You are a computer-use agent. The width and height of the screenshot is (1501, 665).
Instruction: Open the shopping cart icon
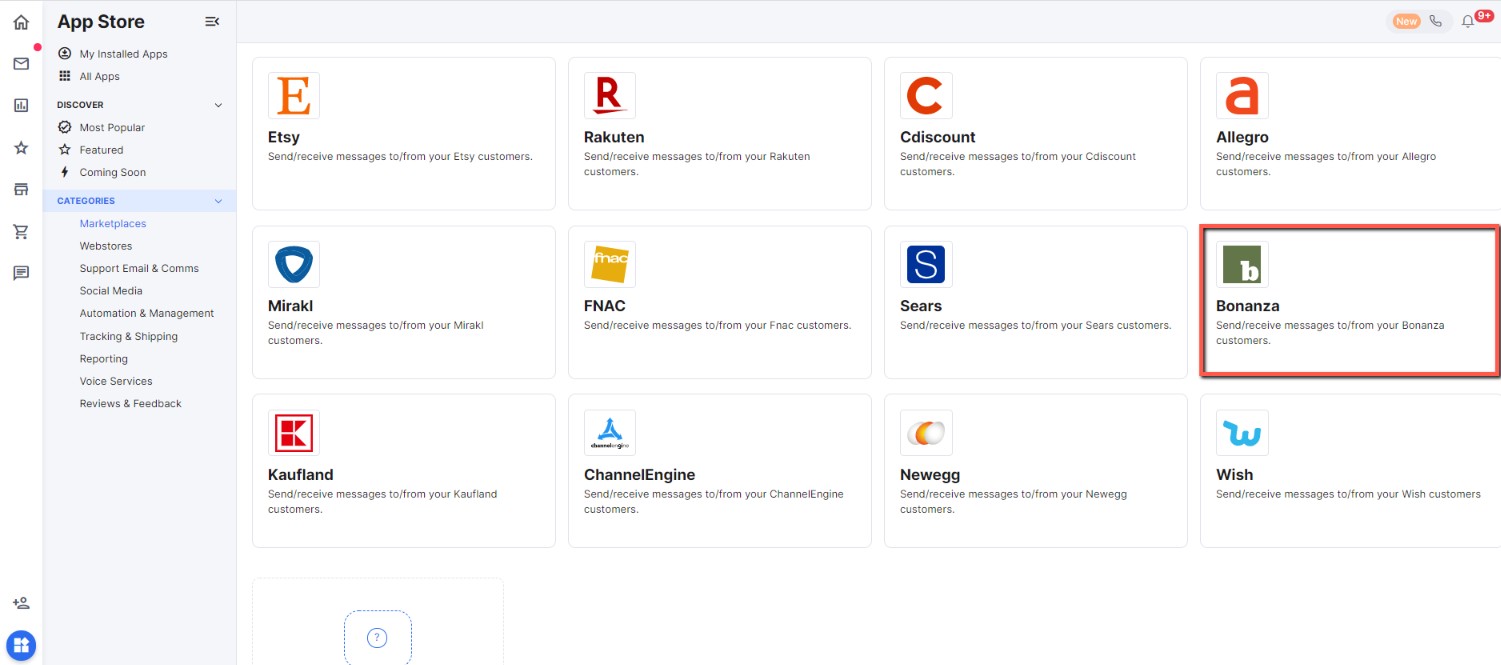[21, 232]
